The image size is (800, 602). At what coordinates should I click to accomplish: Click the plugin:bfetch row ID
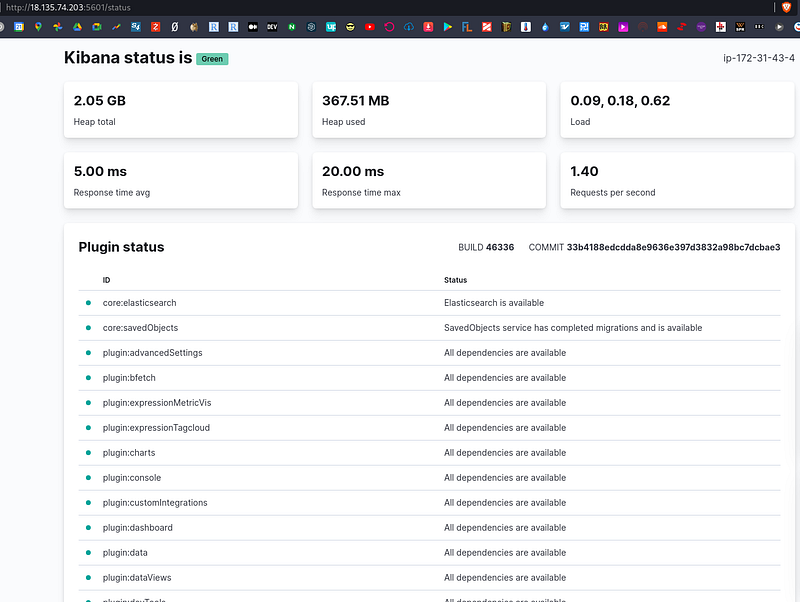[129, 378]
